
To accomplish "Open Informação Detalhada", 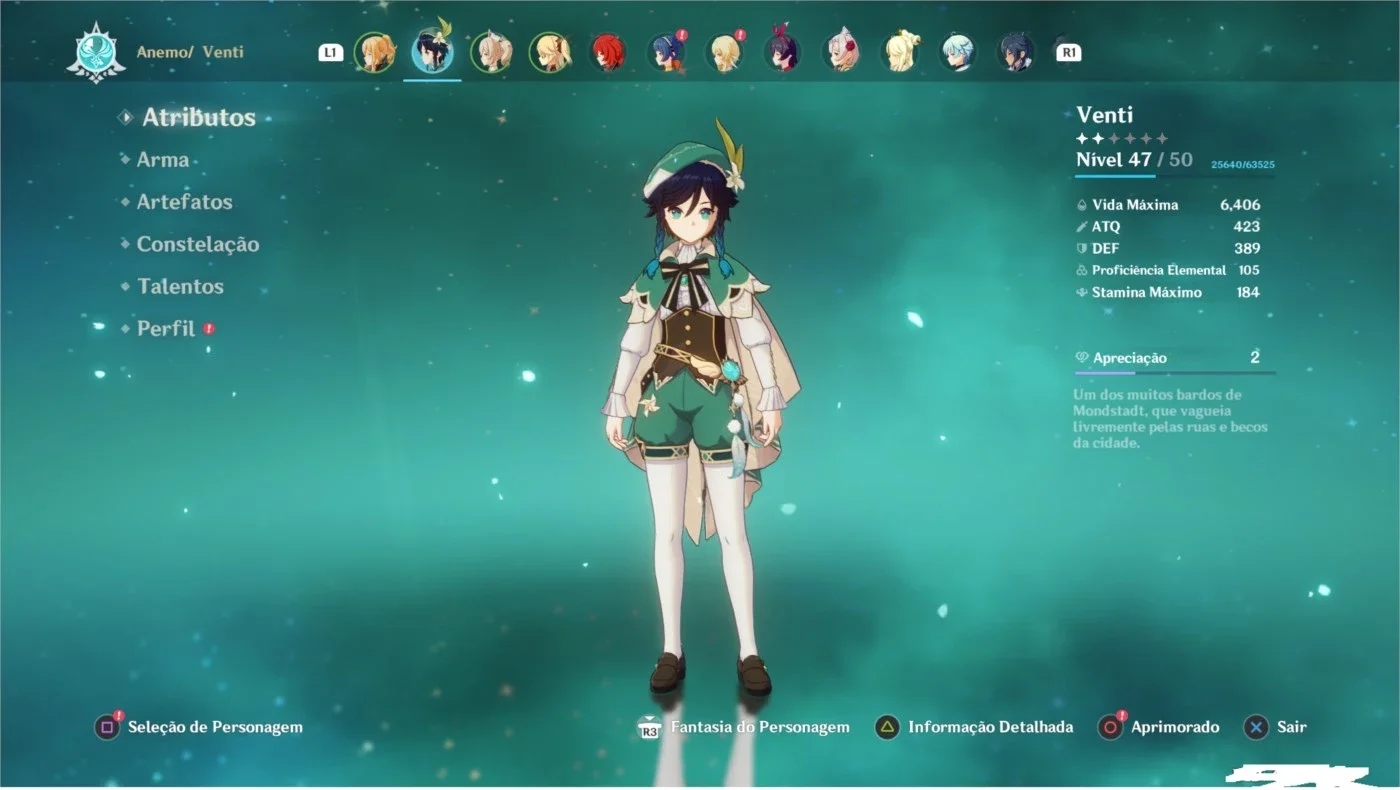I will (x=990, y=727).
